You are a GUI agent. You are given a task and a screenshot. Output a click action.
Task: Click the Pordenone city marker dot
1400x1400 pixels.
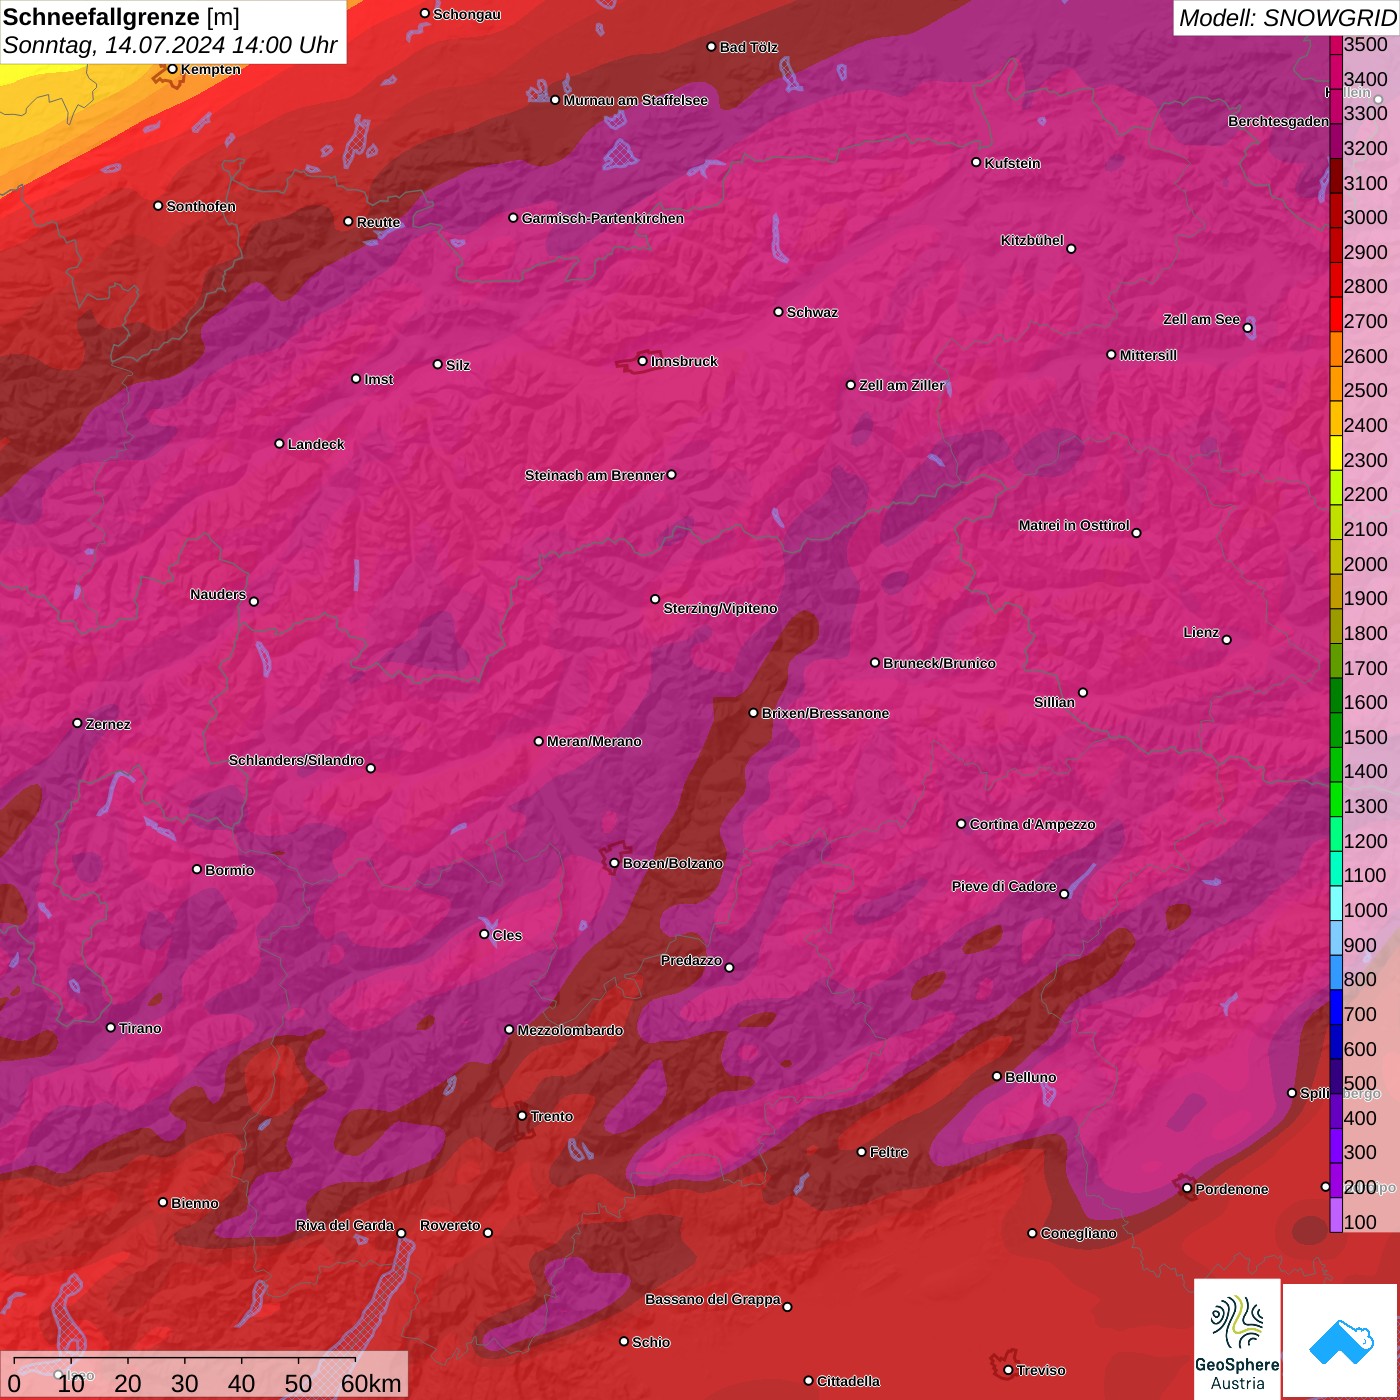pyautogui.click(x=1187, y=1189)
